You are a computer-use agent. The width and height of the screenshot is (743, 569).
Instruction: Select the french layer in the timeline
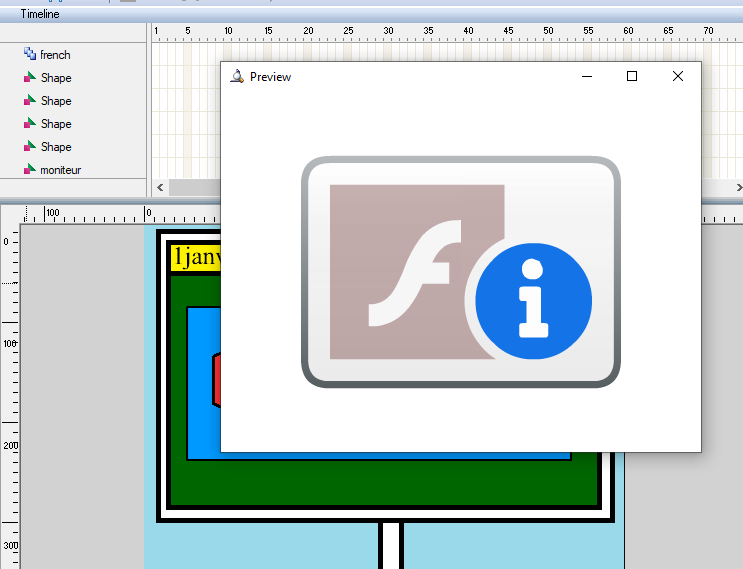[73, 55]
